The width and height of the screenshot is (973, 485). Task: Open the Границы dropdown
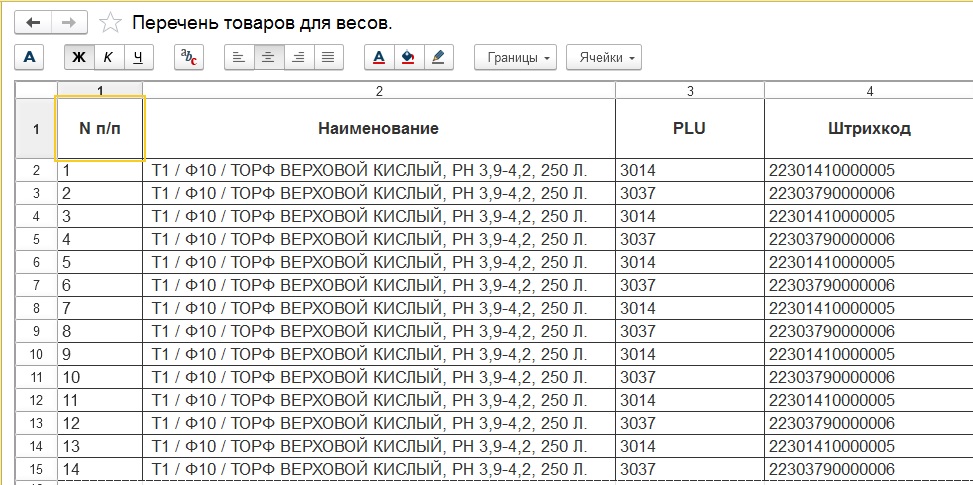pyautogui.click(x=519, y=58)
